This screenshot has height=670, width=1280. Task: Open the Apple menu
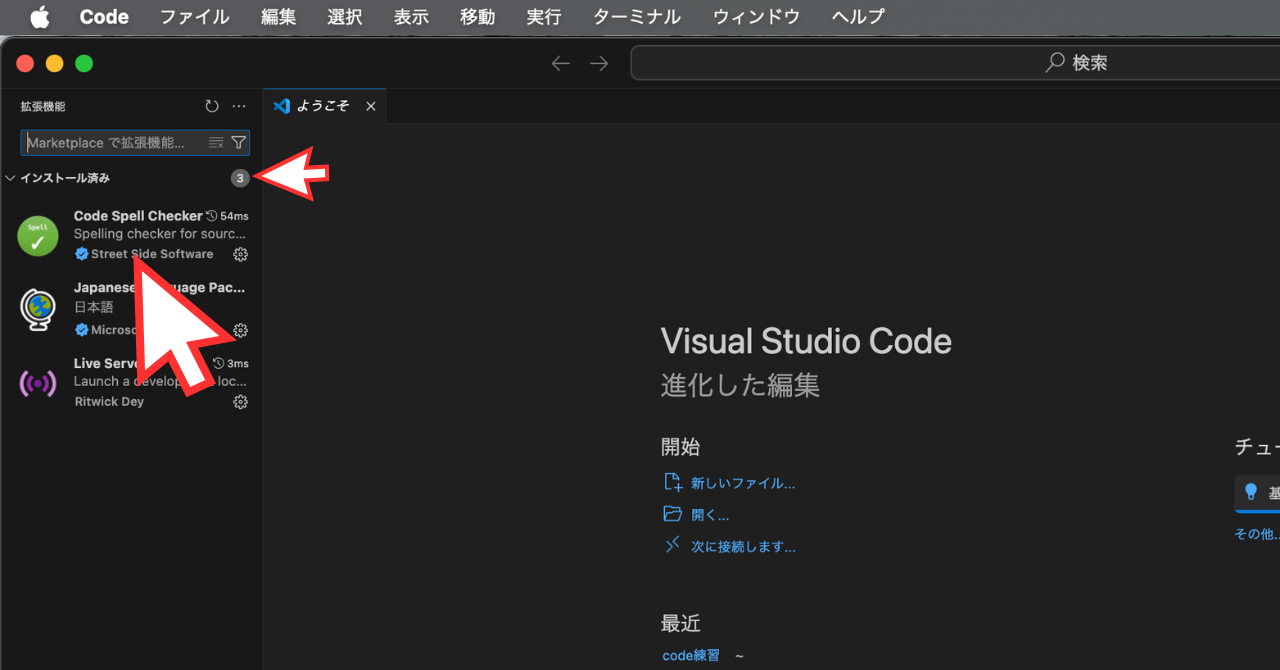click(40, 16)
